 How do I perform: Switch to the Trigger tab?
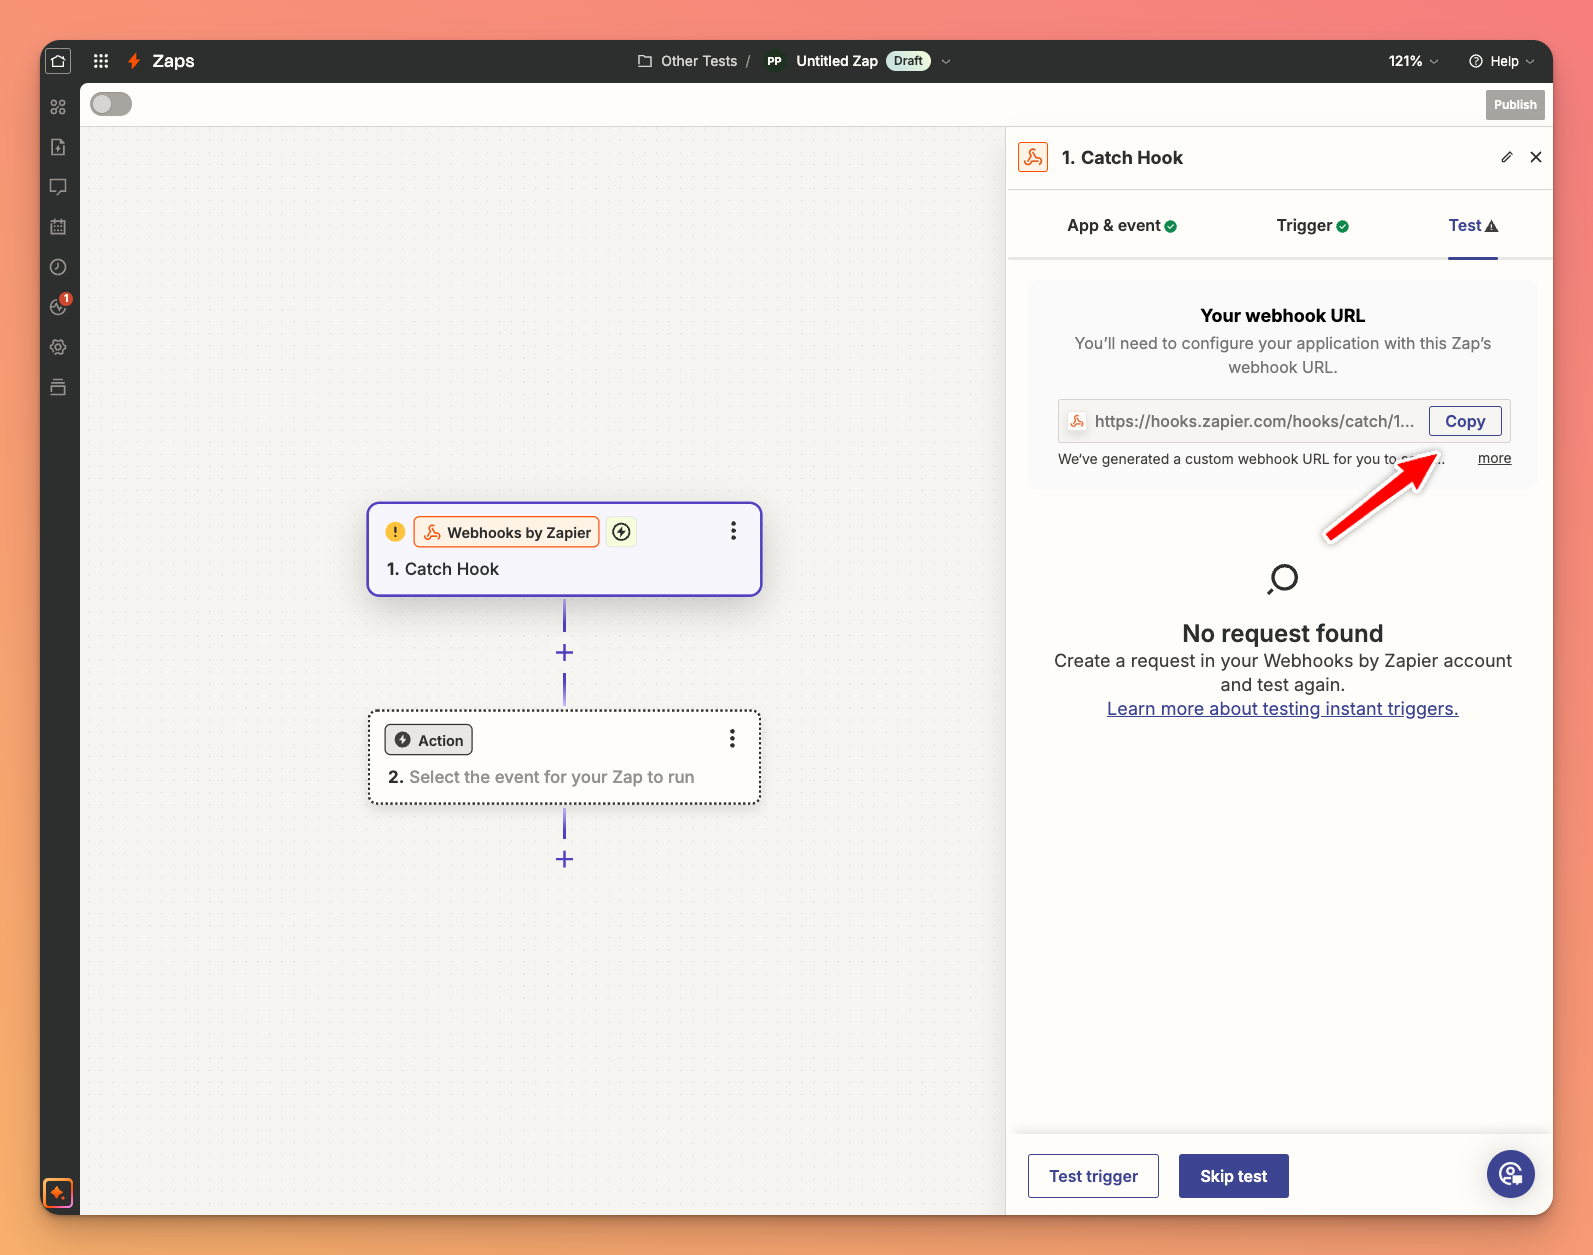point(1312,226)
